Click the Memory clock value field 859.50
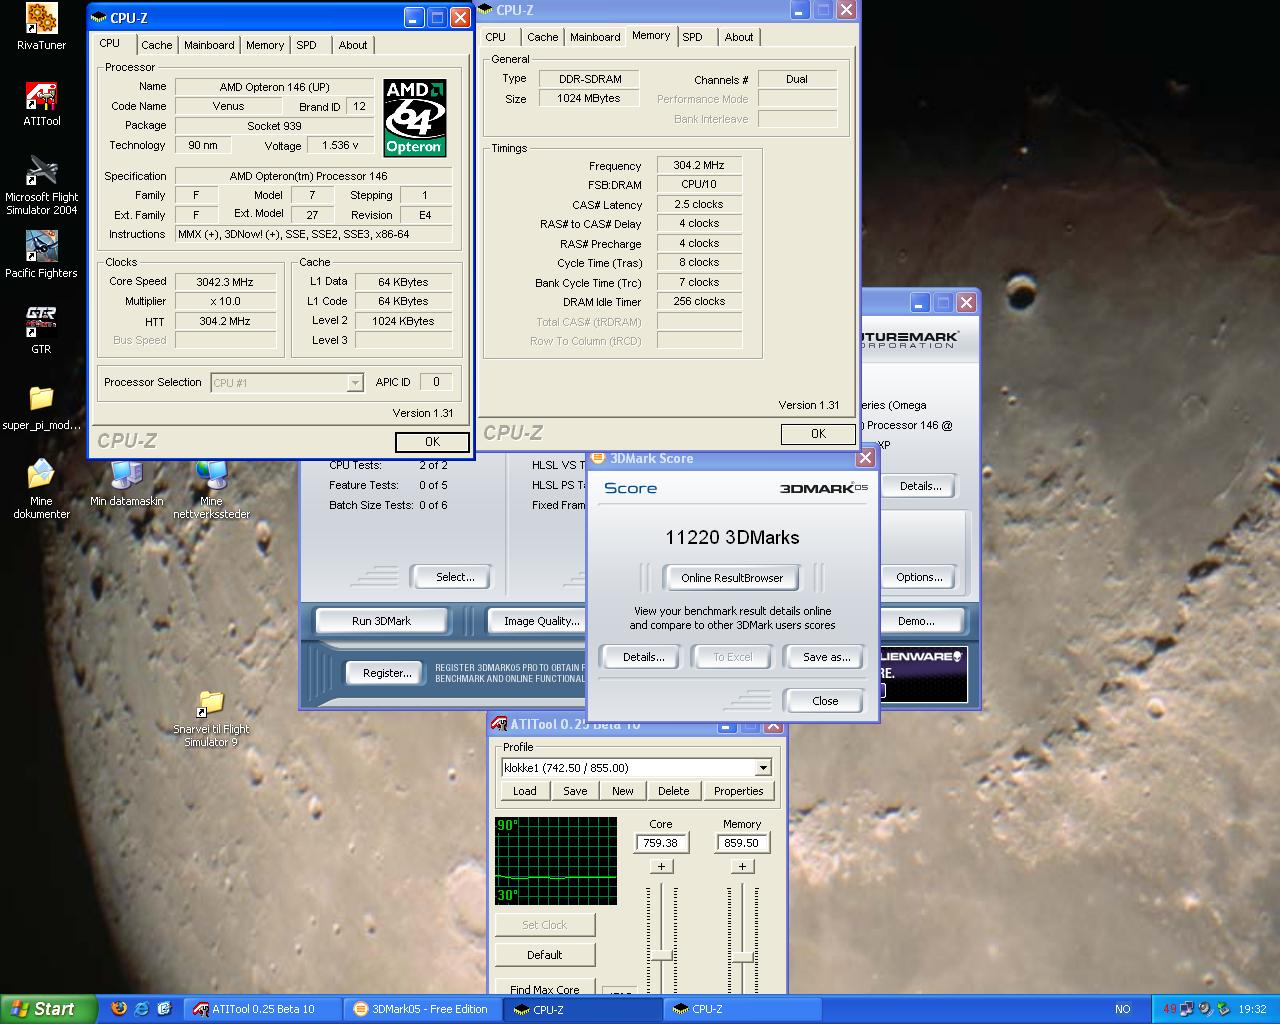Image resolution: width=1280 pixels, height=1024 pixels. 742,843
